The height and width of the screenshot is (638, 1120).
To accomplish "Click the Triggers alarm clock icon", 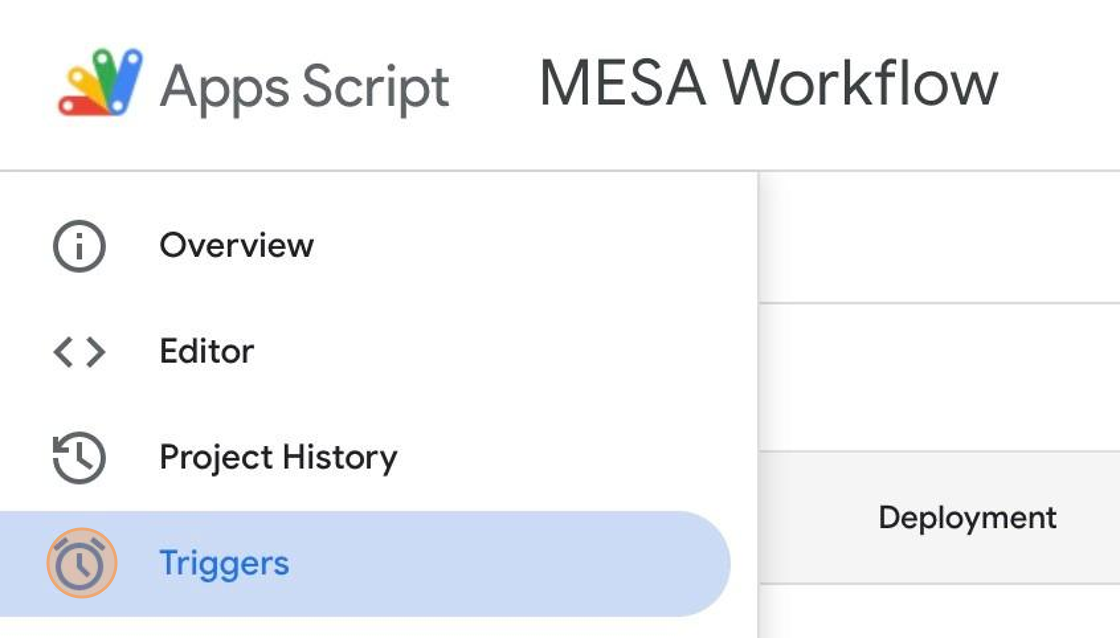I will point(81,564).
